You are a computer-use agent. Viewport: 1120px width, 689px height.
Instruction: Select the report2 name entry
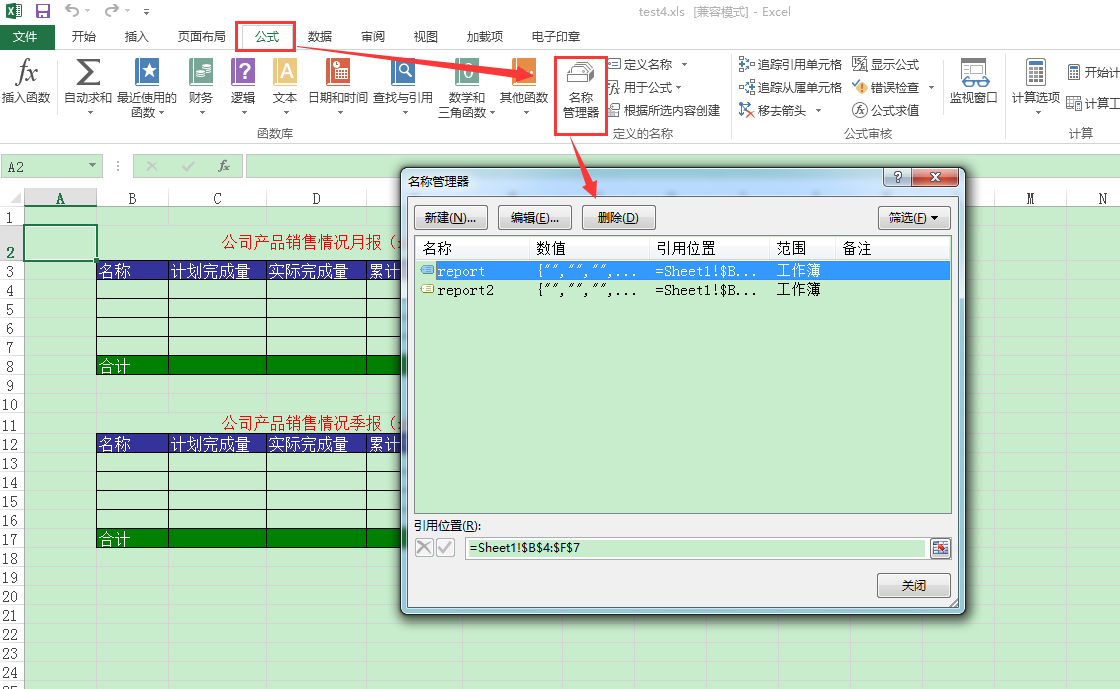pyautogui.click(x=466, y=290)
